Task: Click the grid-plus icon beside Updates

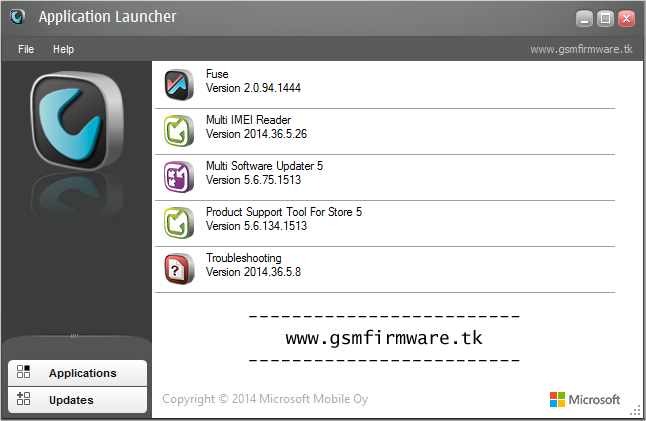Action: click(x=23, y=399)
